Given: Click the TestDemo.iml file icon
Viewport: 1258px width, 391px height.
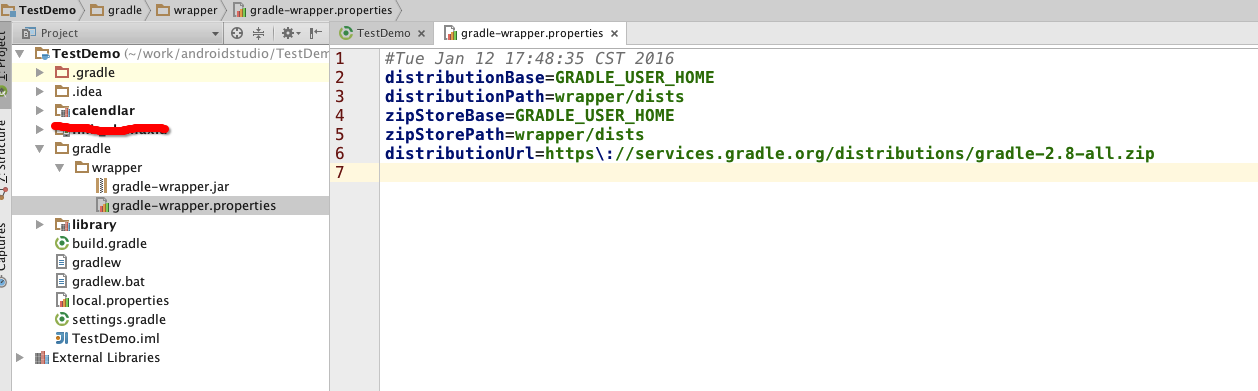Looking at the screenshot, I should (61, 338).
